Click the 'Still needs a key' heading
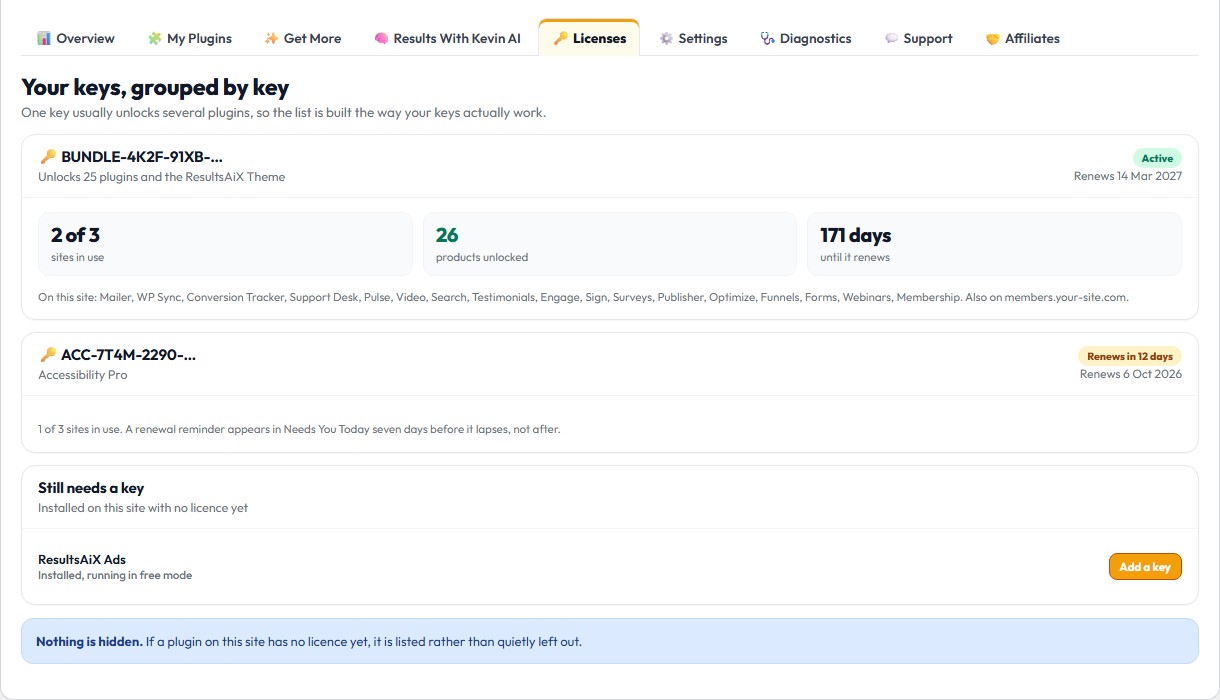 pos(91,488)
